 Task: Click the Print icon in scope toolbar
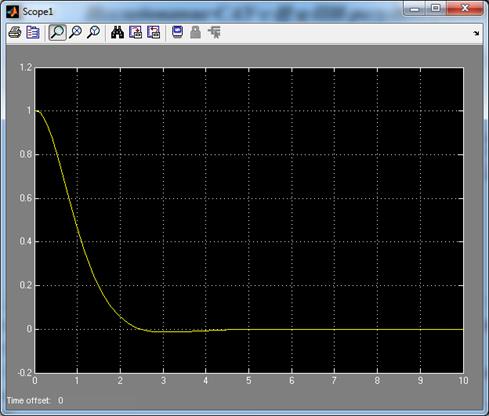[15, 33]
